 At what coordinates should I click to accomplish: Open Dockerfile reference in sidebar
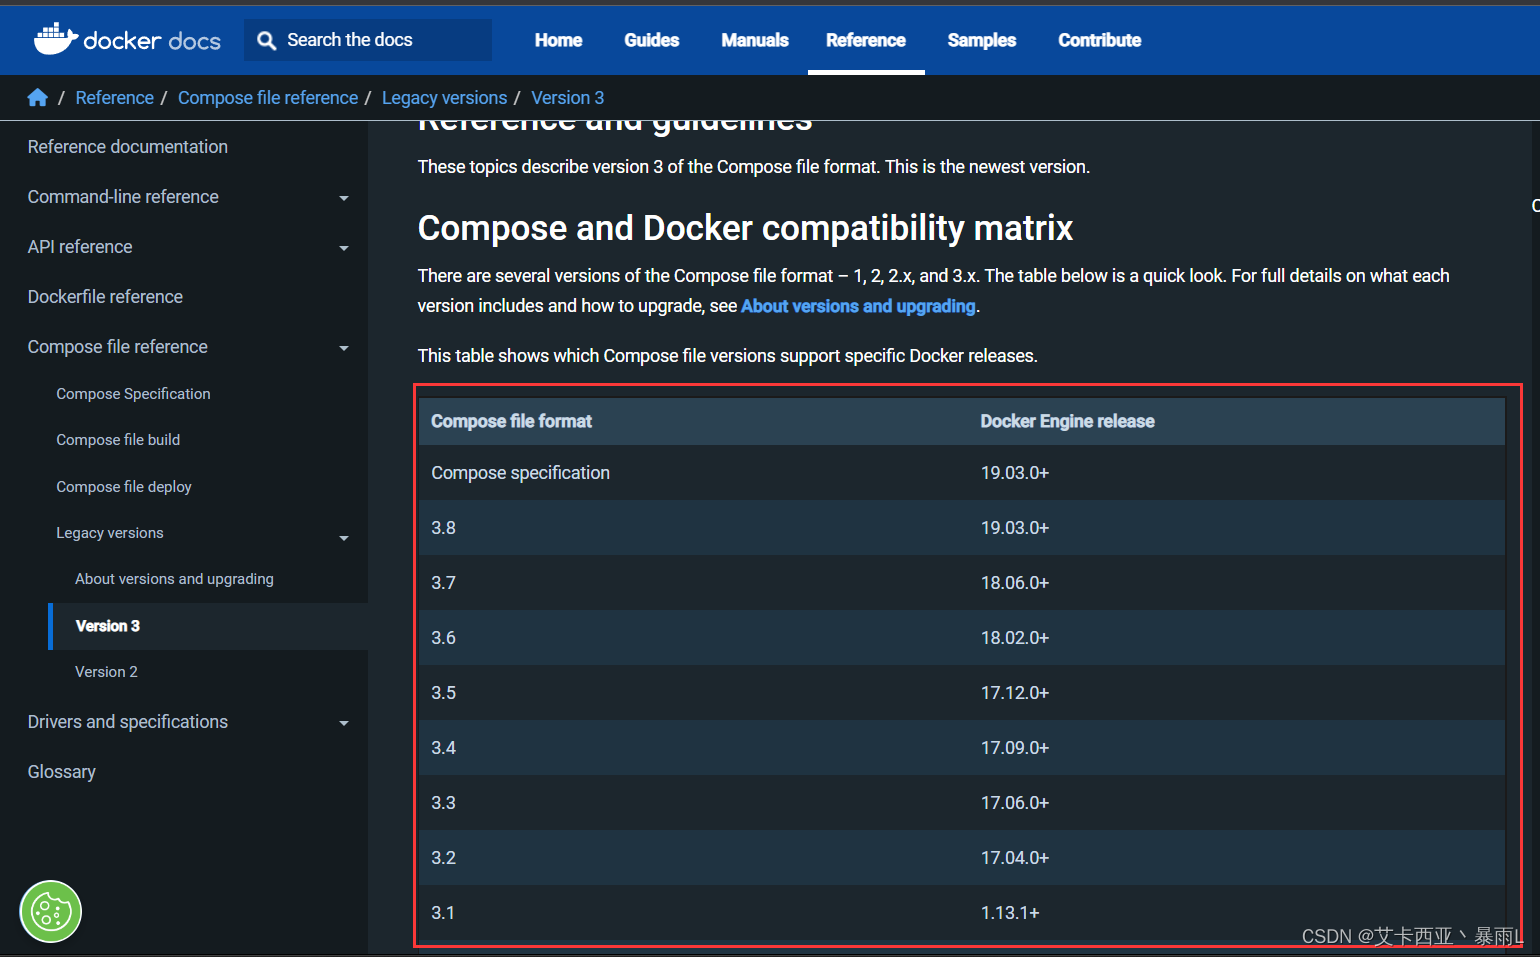[x=105, y=297]
